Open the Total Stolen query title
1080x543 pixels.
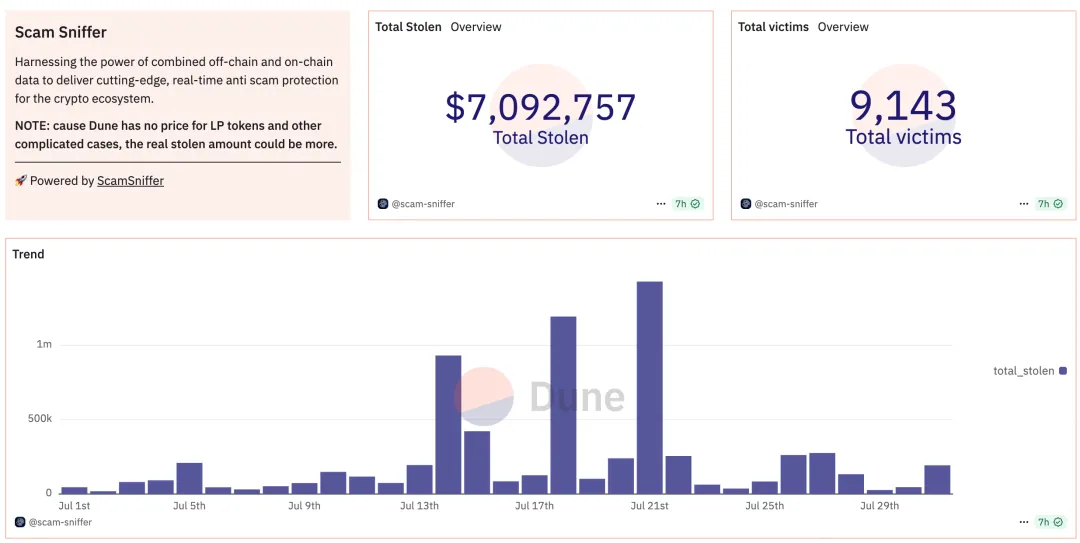pos(408,27)
